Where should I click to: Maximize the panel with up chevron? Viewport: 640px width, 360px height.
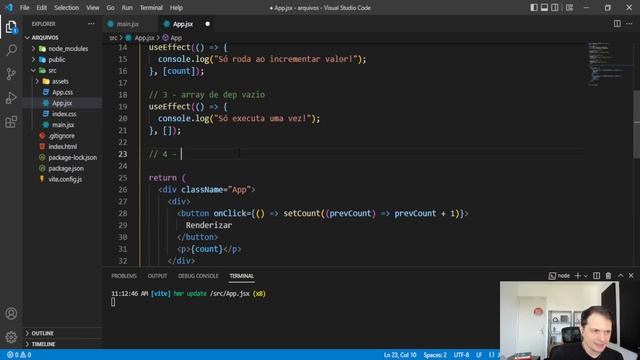pos(620,276)
